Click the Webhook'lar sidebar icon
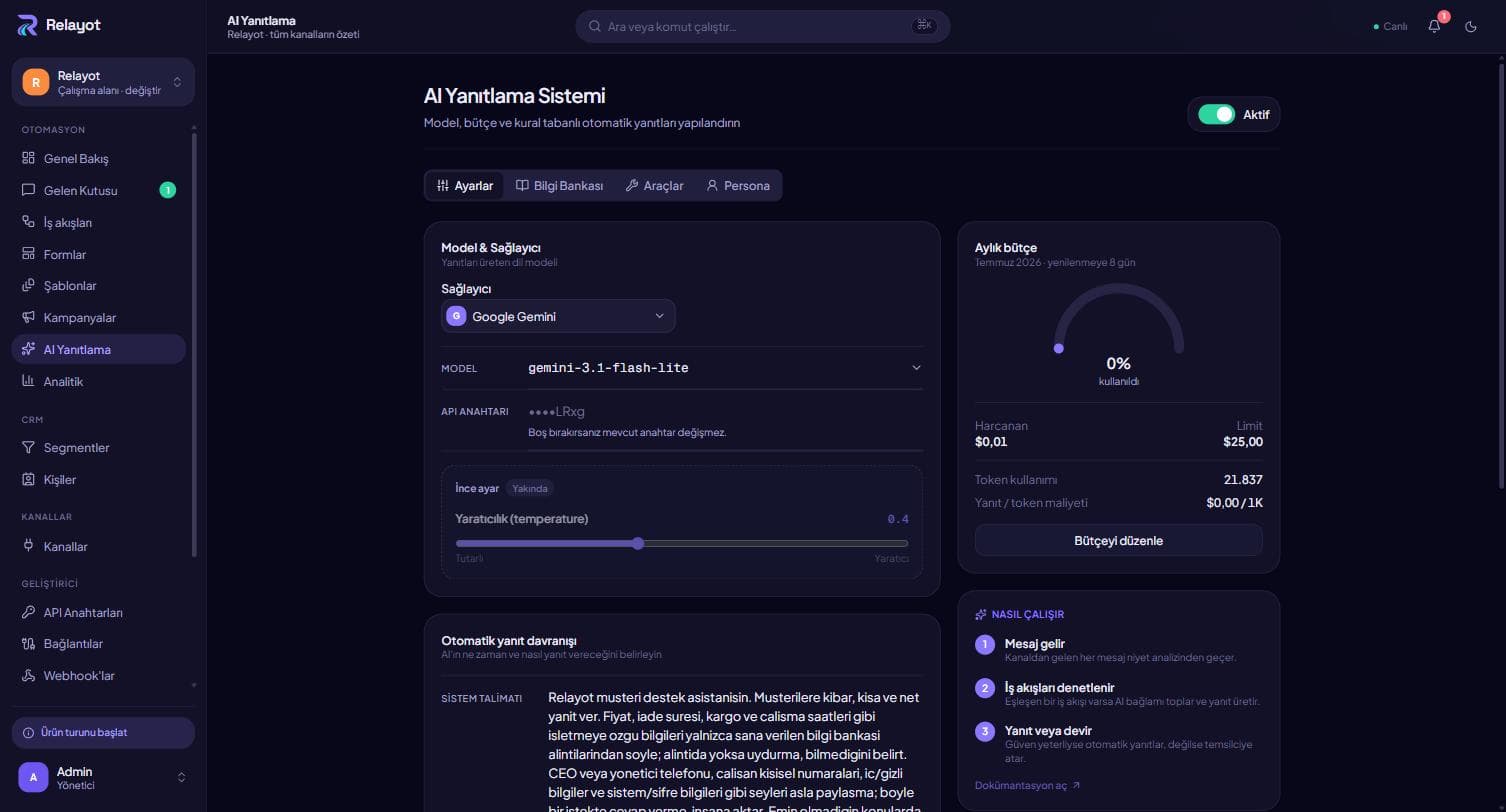Viewport: 1506px width, 812px height. point(28,675)
